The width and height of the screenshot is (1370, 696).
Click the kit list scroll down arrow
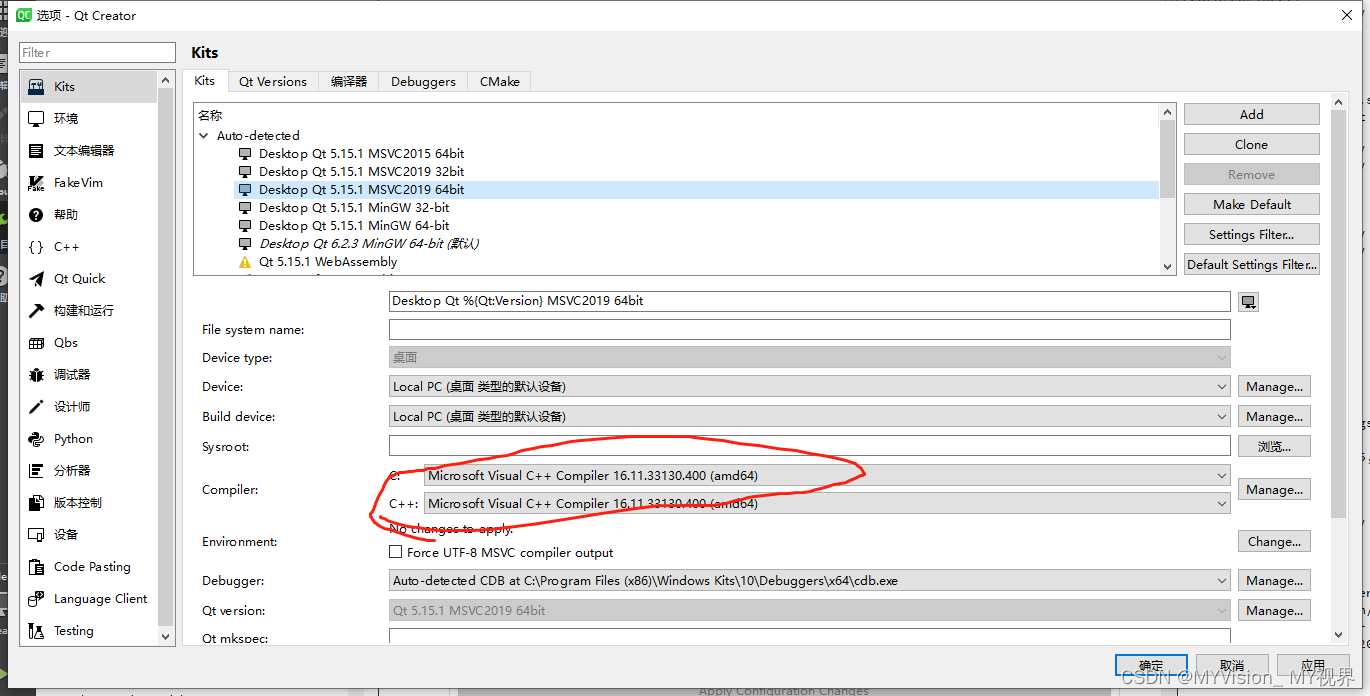(1167, 267)
